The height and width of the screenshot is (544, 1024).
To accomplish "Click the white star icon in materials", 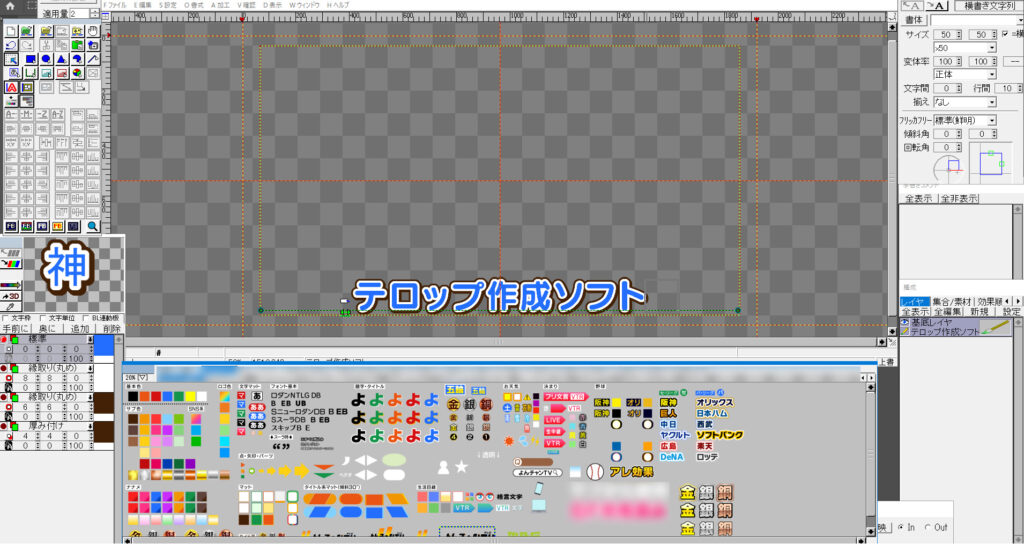I will point(461,466).
